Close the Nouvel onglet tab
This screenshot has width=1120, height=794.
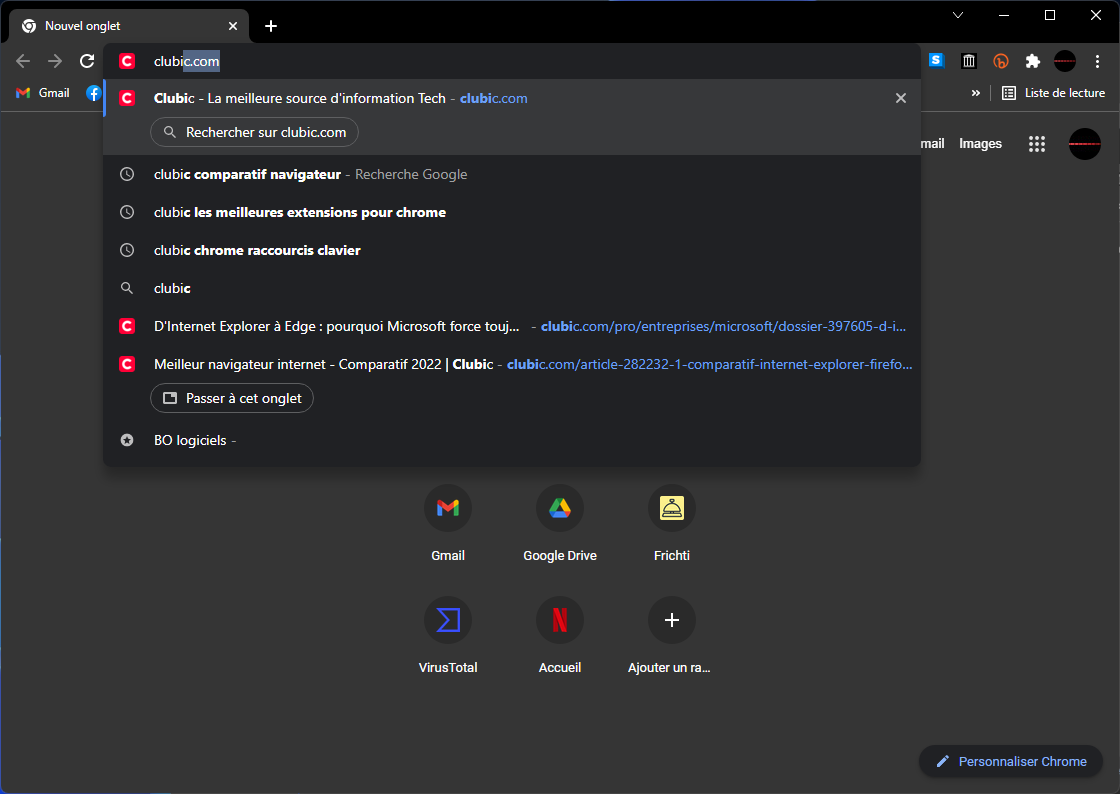(233, 26)
